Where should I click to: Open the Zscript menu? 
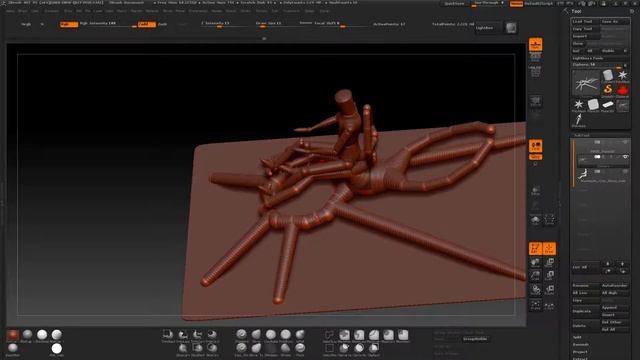click(325, 11)
